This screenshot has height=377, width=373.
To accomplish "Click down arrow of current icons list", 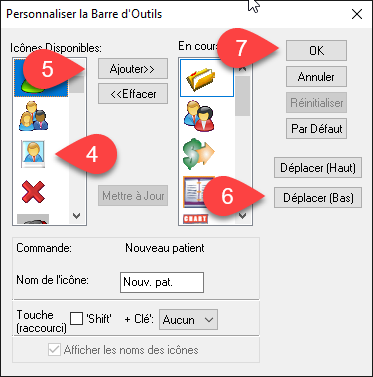I will (243, 216).
